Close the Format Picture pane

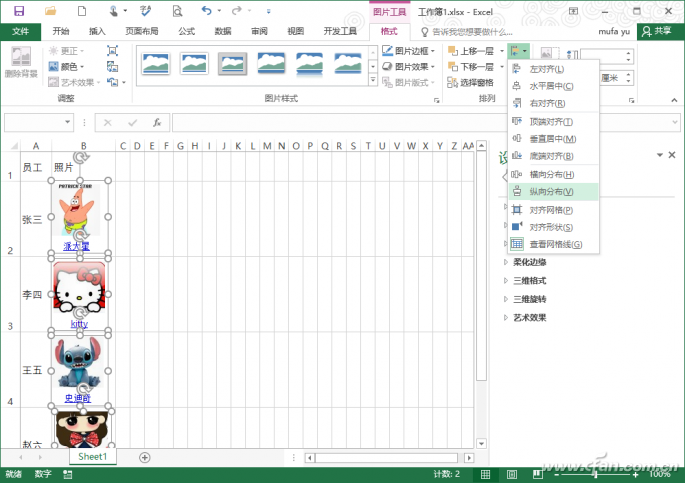672,155
